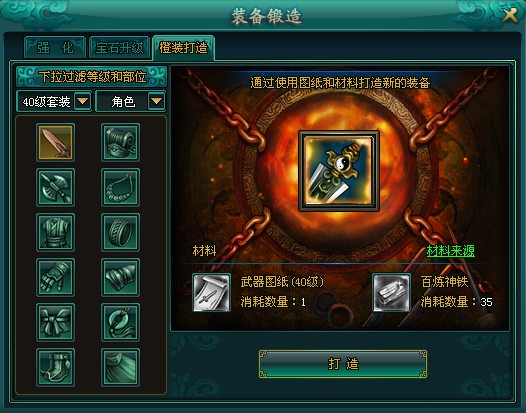This screenshot has width=526, height=413.
Task: Select the boots slot icon
Action: click(x=55, y=367)
